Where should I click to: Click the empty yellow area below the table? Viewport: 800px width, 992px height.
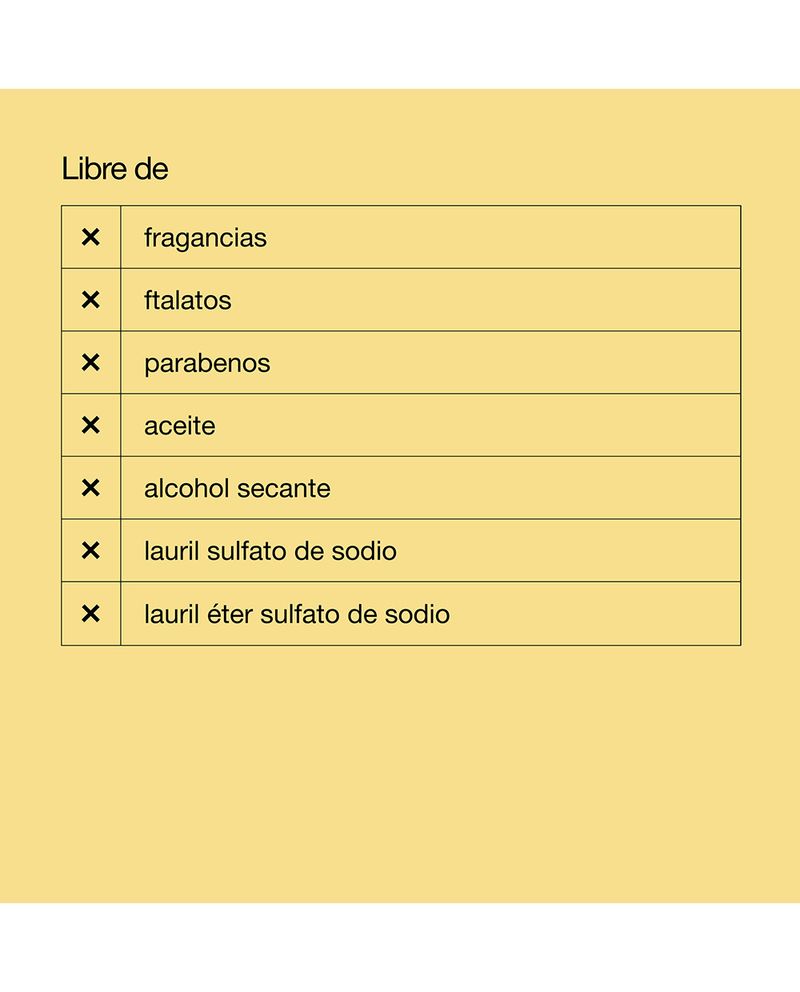click(400, 770)
